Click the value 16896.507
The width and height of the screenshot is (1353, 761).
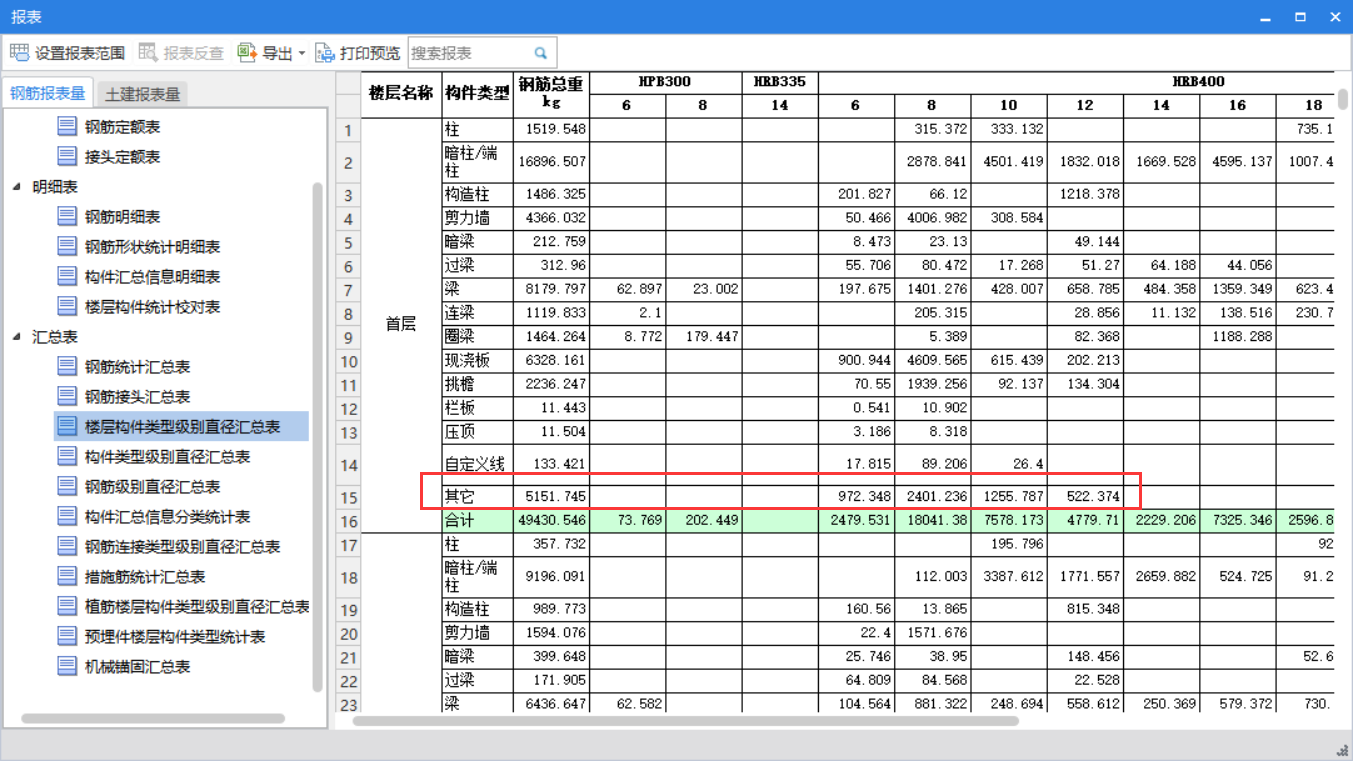(x=551, y=162)
